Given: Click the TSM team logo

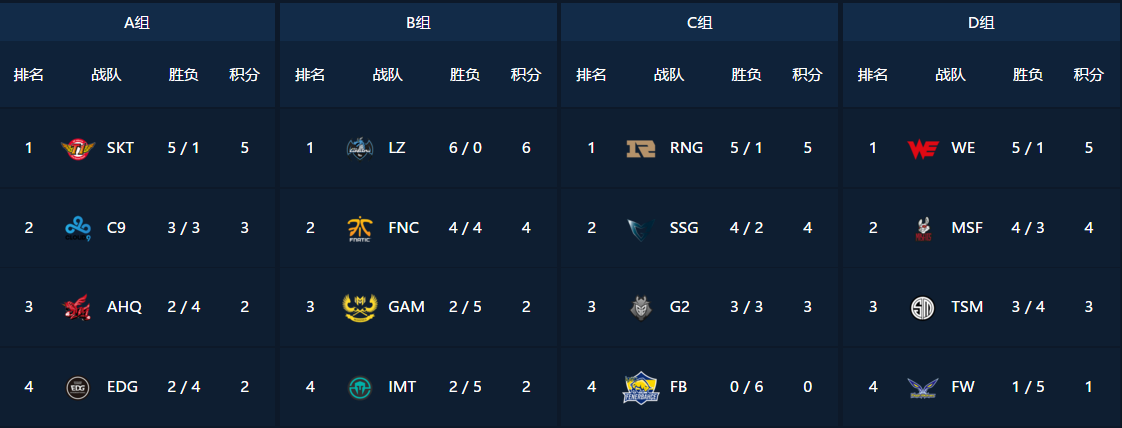Looking at the screenshot, I should point(922,307).
